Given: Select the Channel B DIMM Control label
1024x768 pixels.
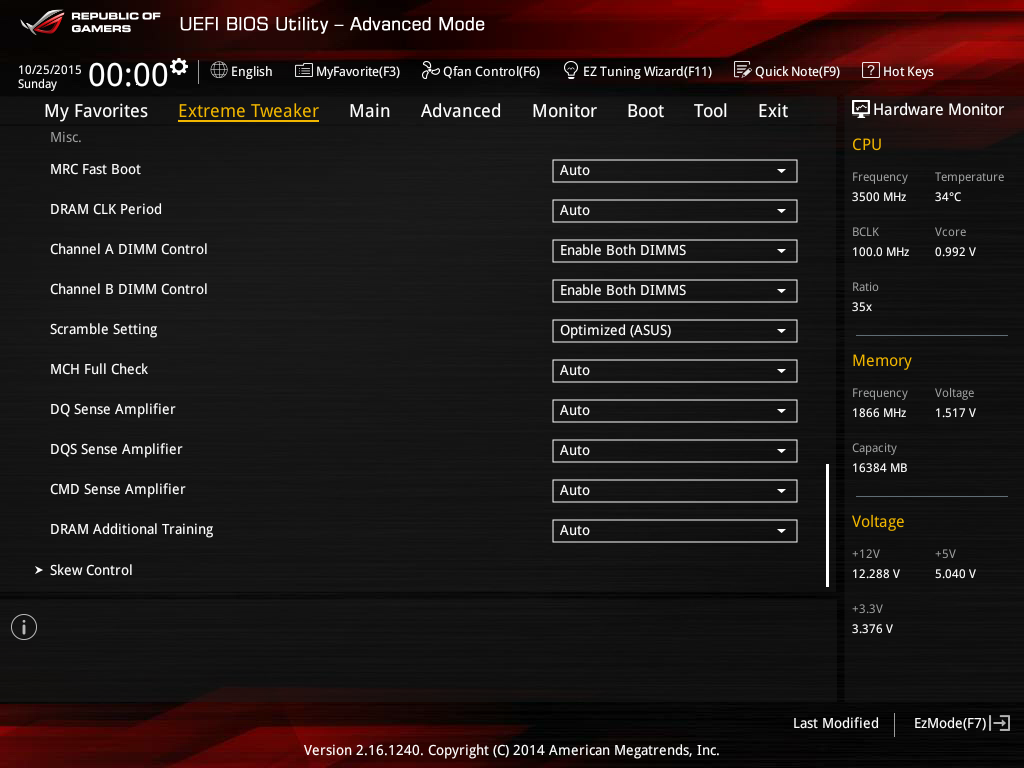Looking at the screenshot, I should 129,289.
